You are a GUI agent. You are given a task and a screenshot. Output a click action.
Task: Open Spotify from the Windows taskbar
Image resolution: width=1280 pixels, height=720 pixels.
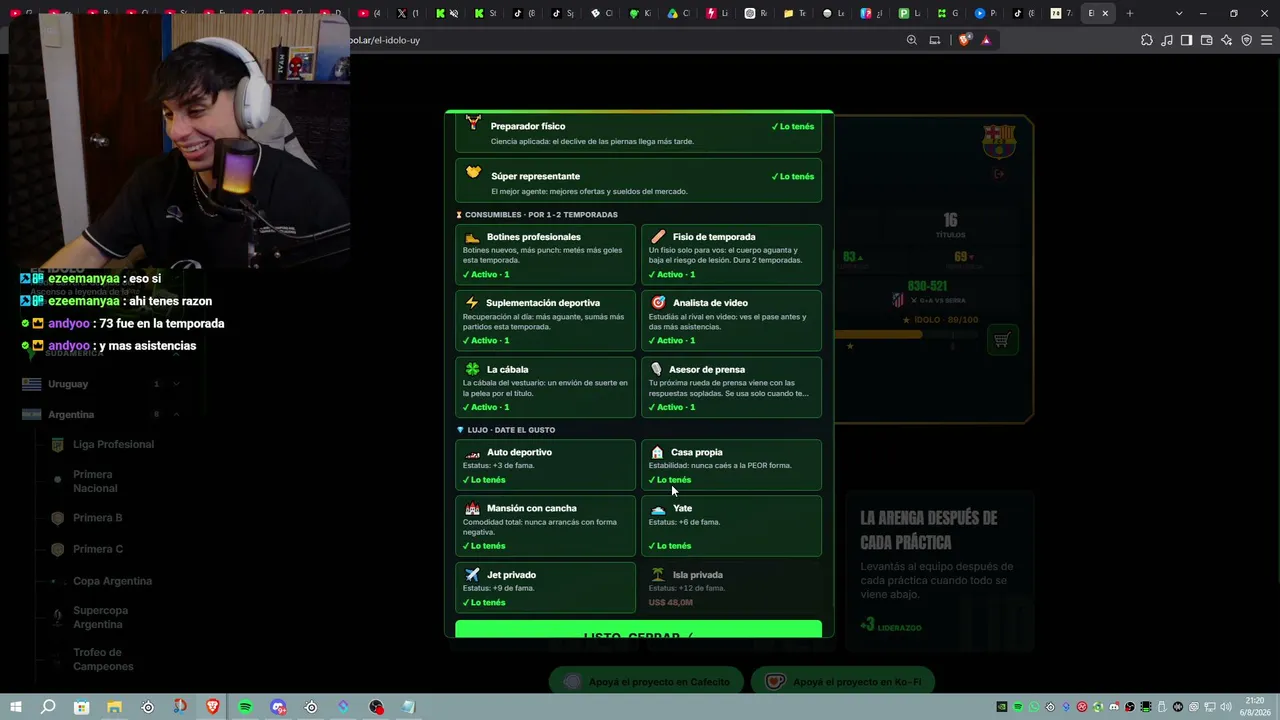pyautogui.click(x=245, y=707)
